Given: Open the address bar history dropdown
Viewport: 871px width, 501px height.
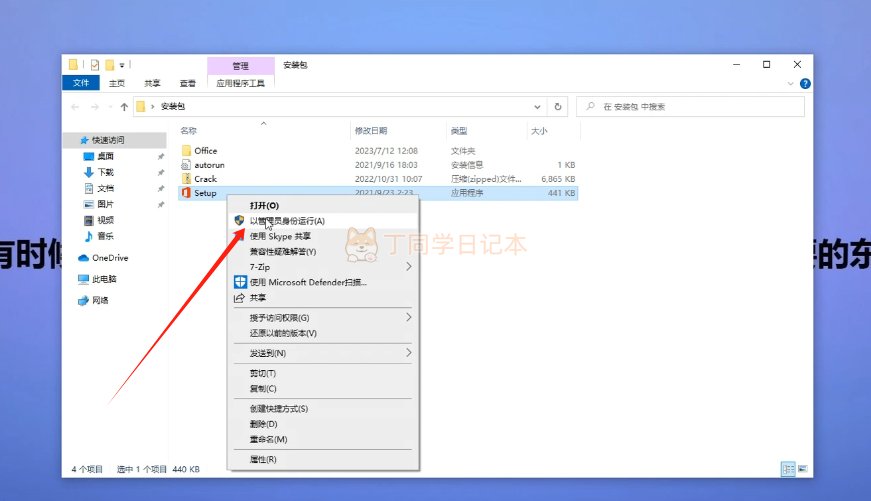Looking at the screenshot, I should (x=536, y=106).
